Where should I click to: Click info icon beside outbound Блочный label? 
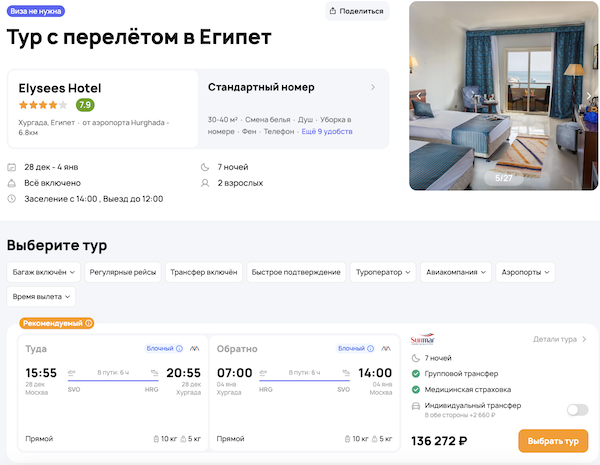179,349
